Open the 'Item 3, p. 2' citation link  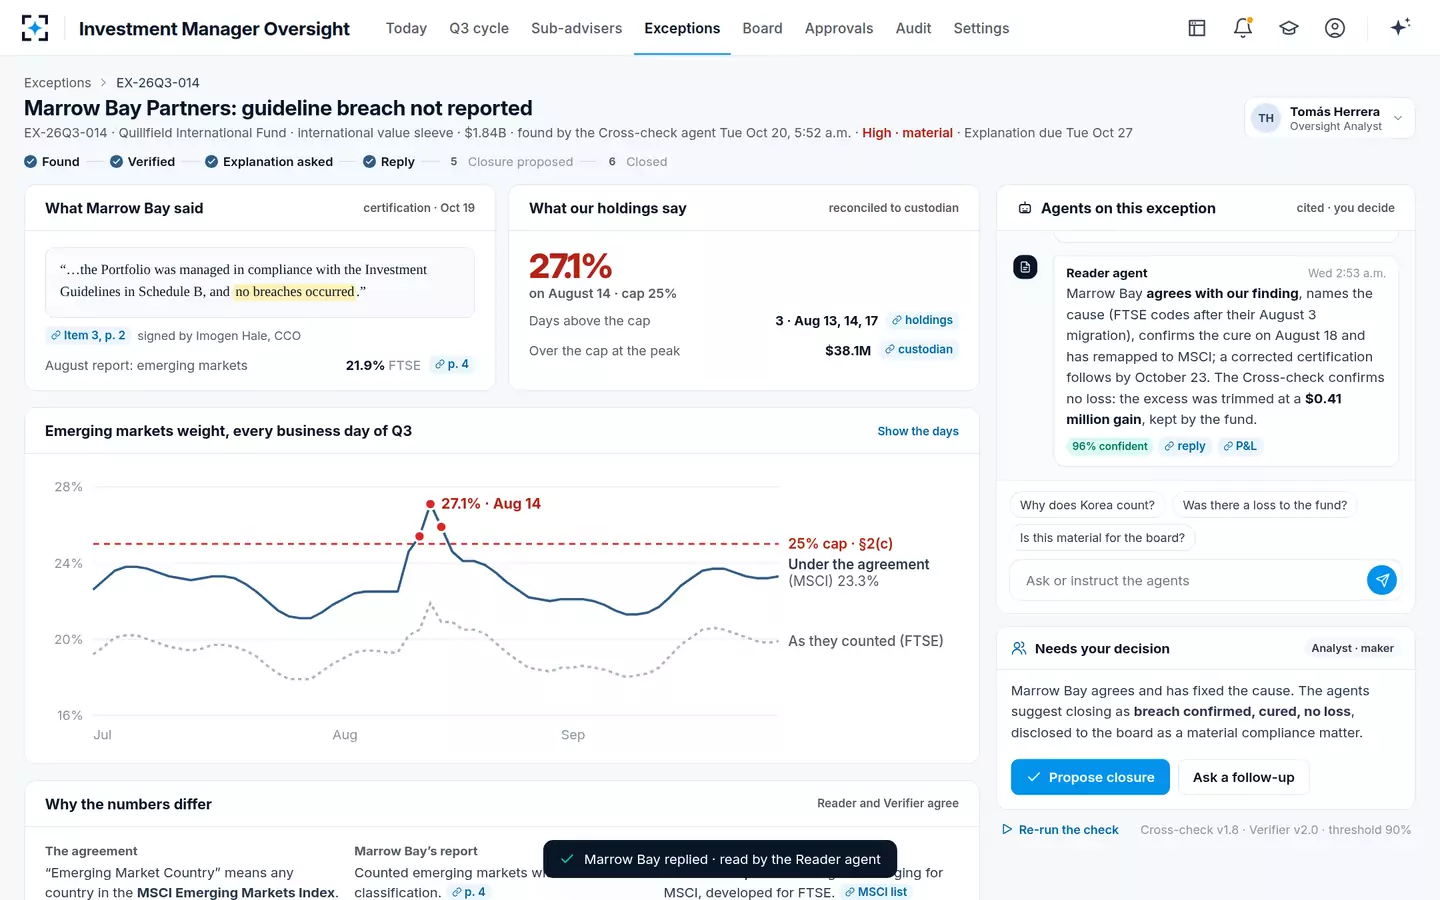tap(88, 335)
